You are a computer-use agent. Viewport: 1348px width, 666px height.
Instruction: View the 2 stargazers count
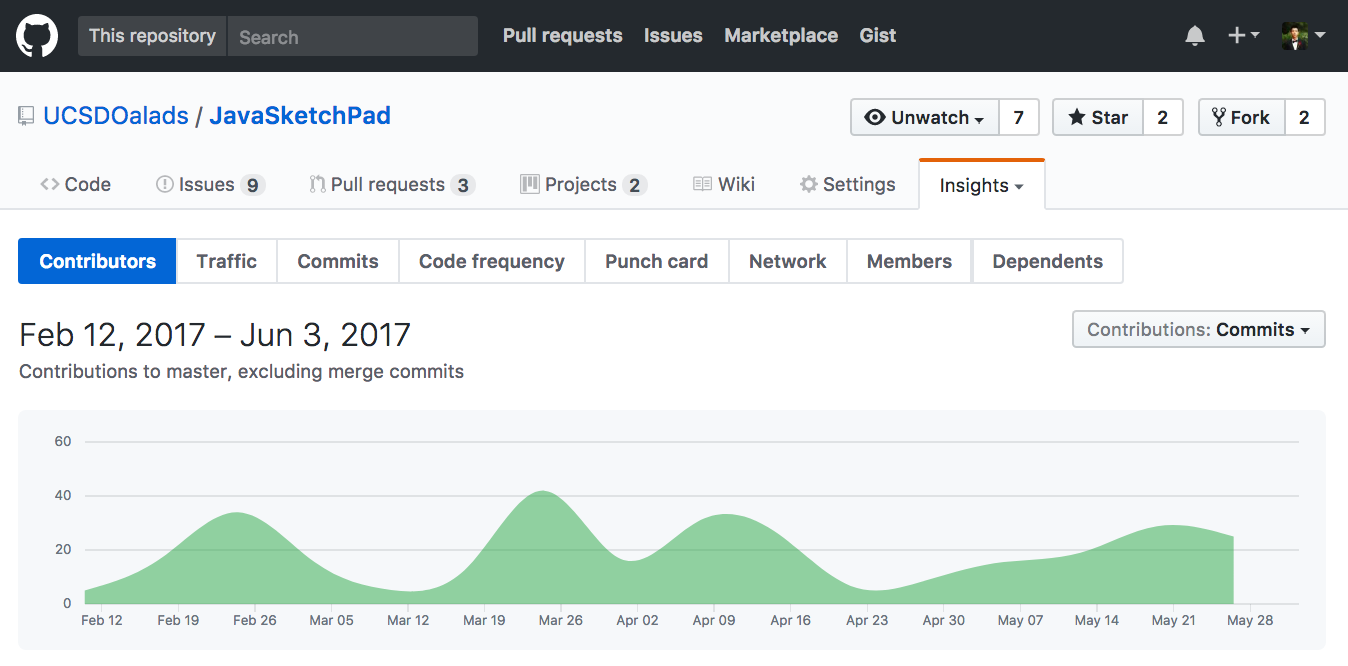pos(1163,117)
